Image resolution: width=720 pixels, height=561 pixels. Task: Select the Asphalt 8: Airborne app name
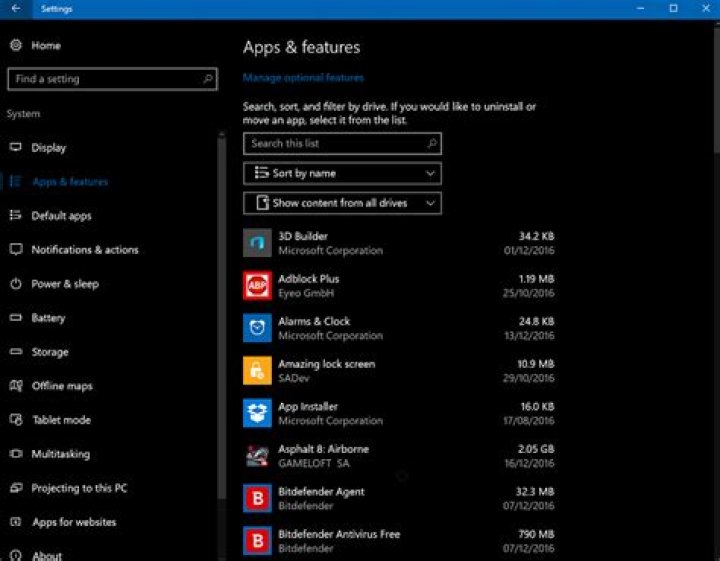(x=323, y=449)
